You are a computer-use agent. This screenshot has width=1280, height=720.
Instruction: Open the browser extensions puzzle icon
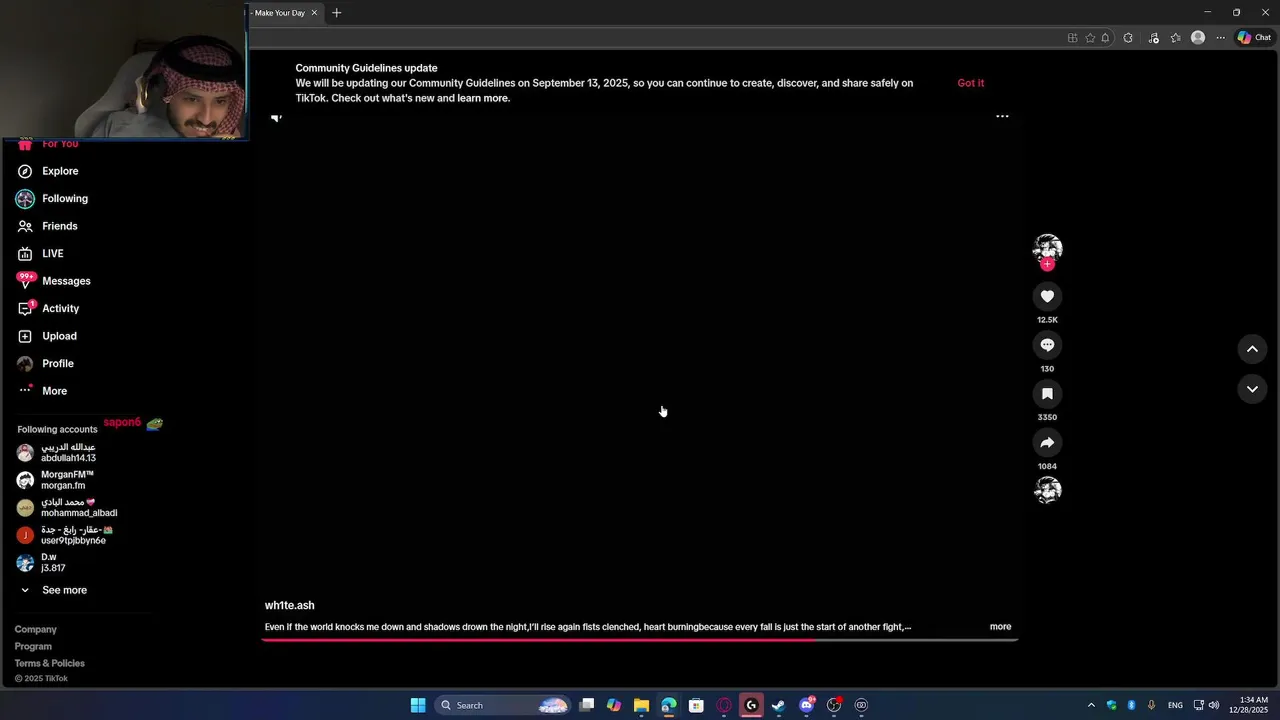point(1128,38)
